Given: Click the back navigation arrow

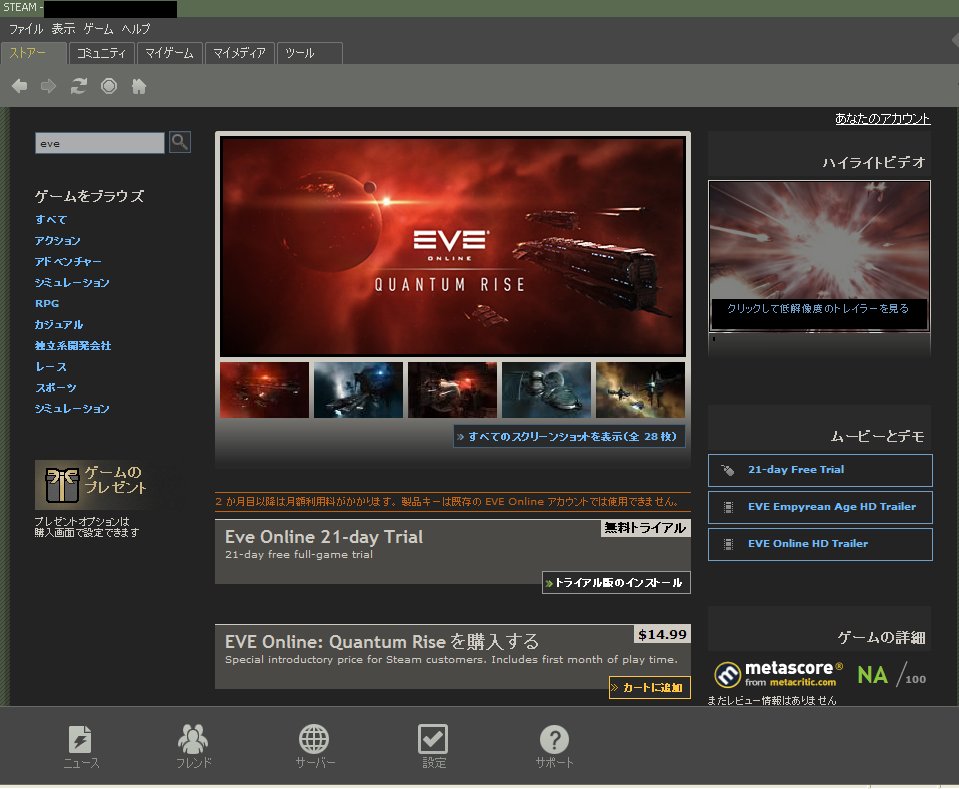Looking at the screenshot, I should click(19, 87).
